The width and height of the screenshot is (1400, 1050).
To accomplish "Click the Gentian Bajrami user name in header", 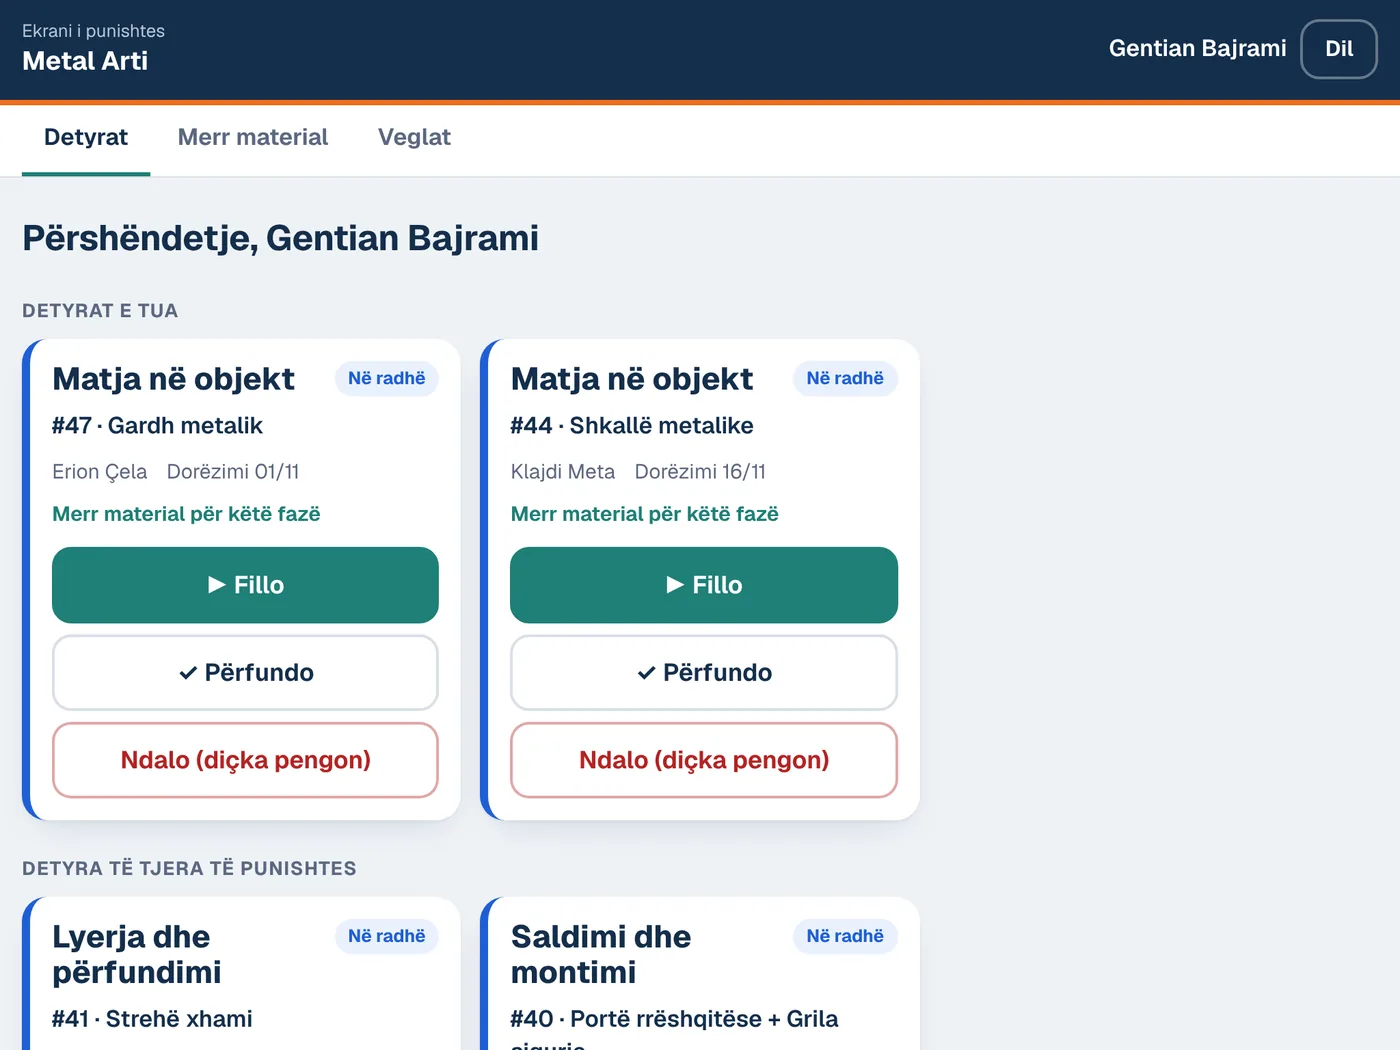I will tap(1198, 48).
